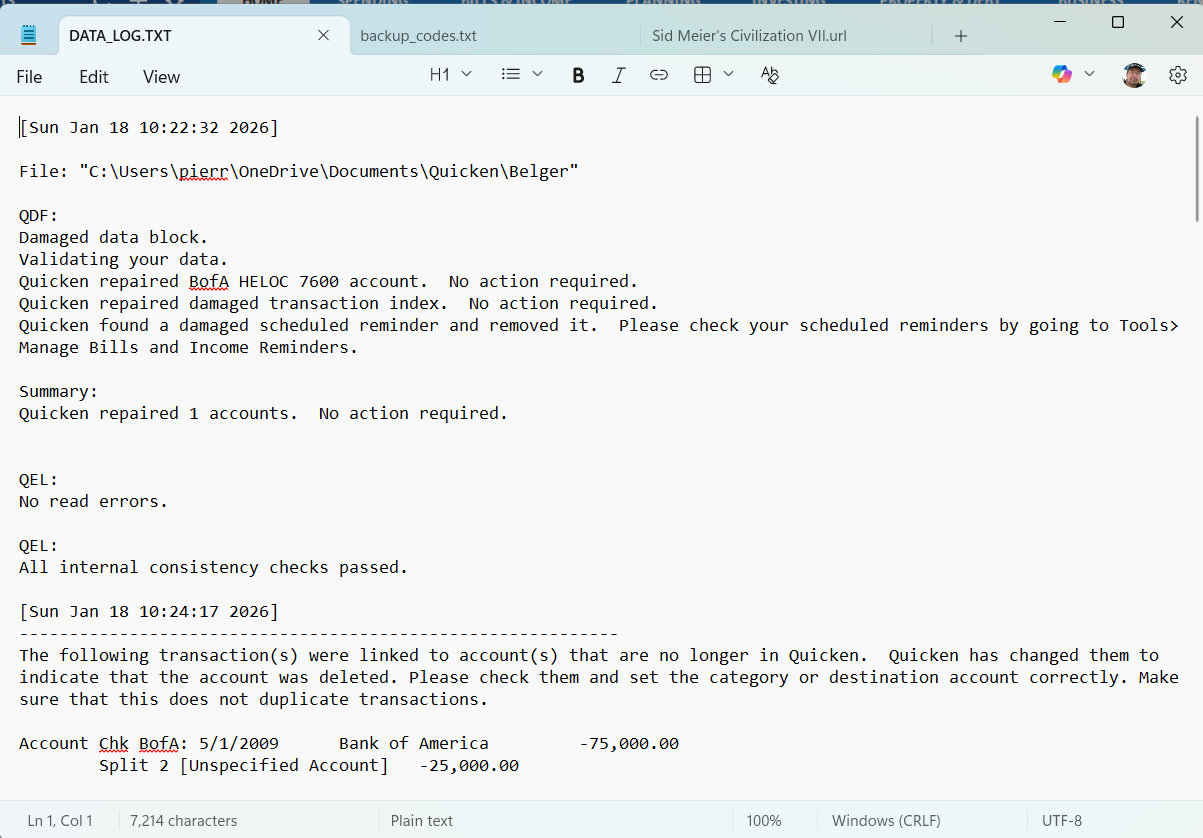Maximize the Notepad window
This screenshot has height=838, width=1203.
(x=1118, y=22)
